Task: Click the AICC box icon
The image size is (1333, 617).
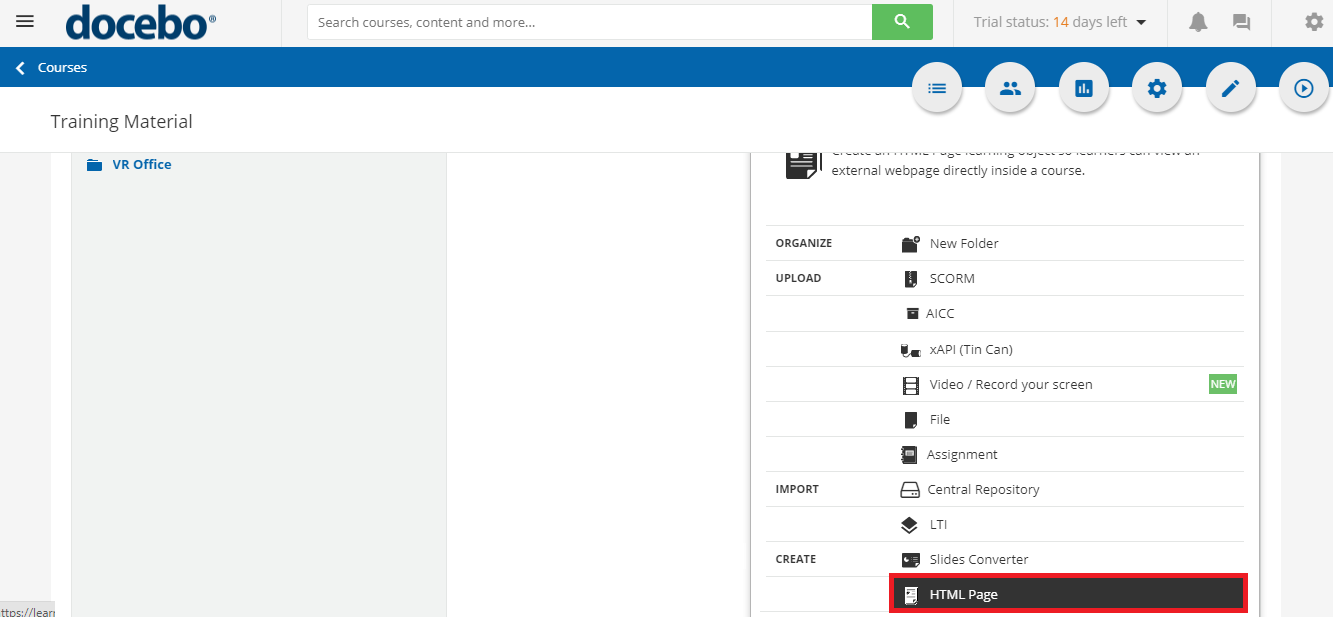Action: pos(912,313)
